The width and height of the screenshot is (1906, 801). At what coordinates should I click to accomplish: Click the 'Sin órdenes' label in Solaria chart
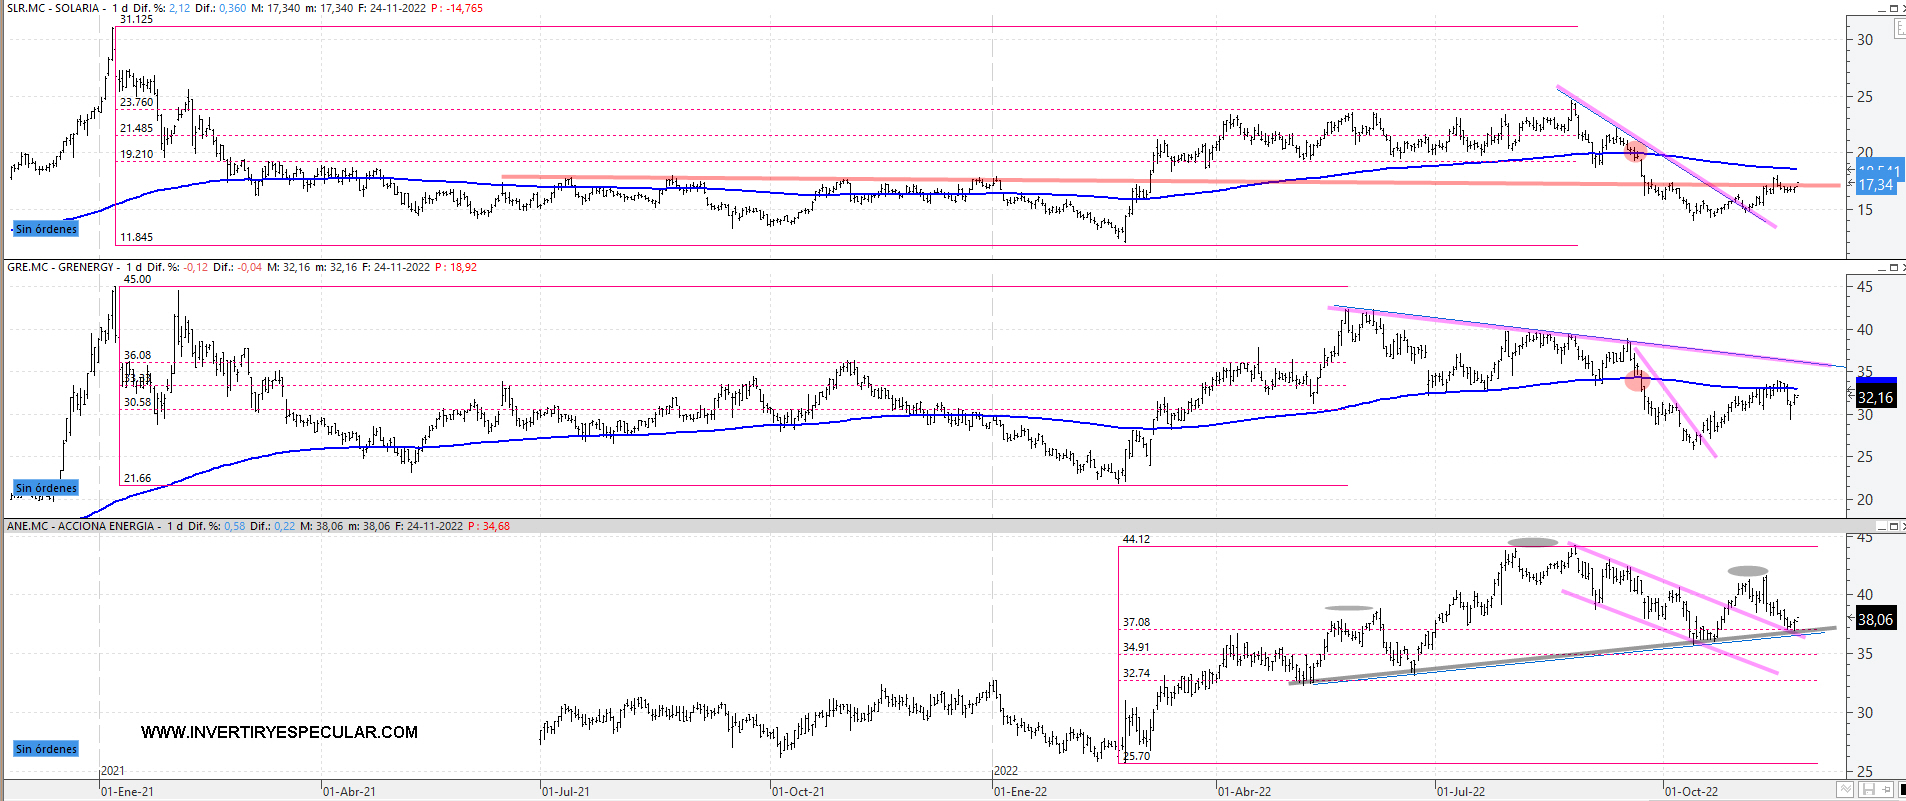[46, 229]
